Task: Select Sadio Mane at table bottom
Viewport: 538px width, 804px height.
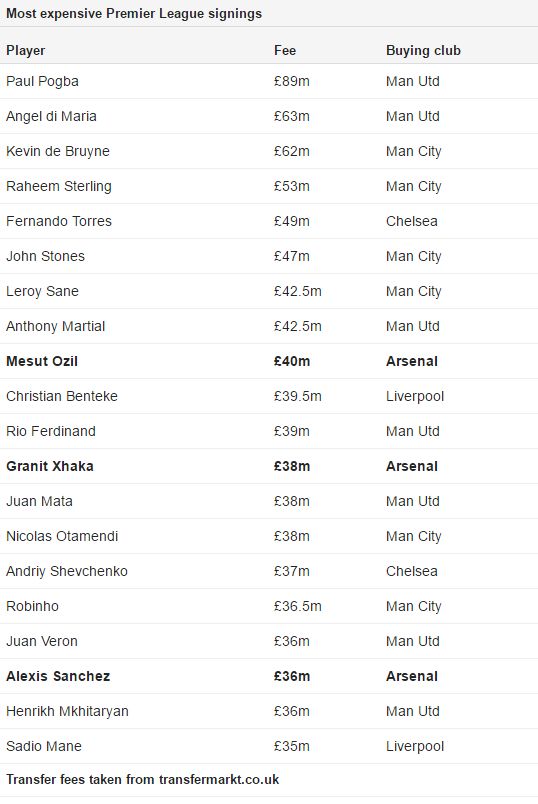Action: pyautogui.click(x=44, y=746)
